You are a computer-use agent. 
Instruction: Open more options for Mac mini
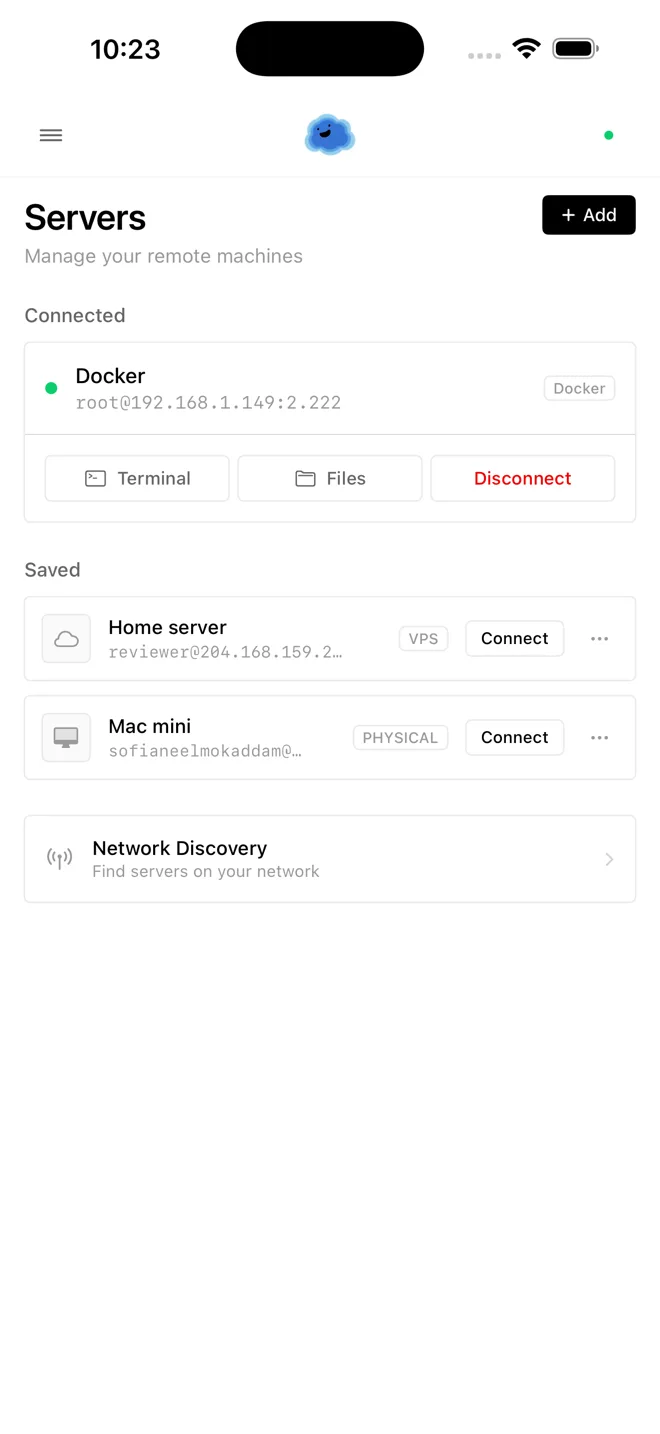coord(599,738)
